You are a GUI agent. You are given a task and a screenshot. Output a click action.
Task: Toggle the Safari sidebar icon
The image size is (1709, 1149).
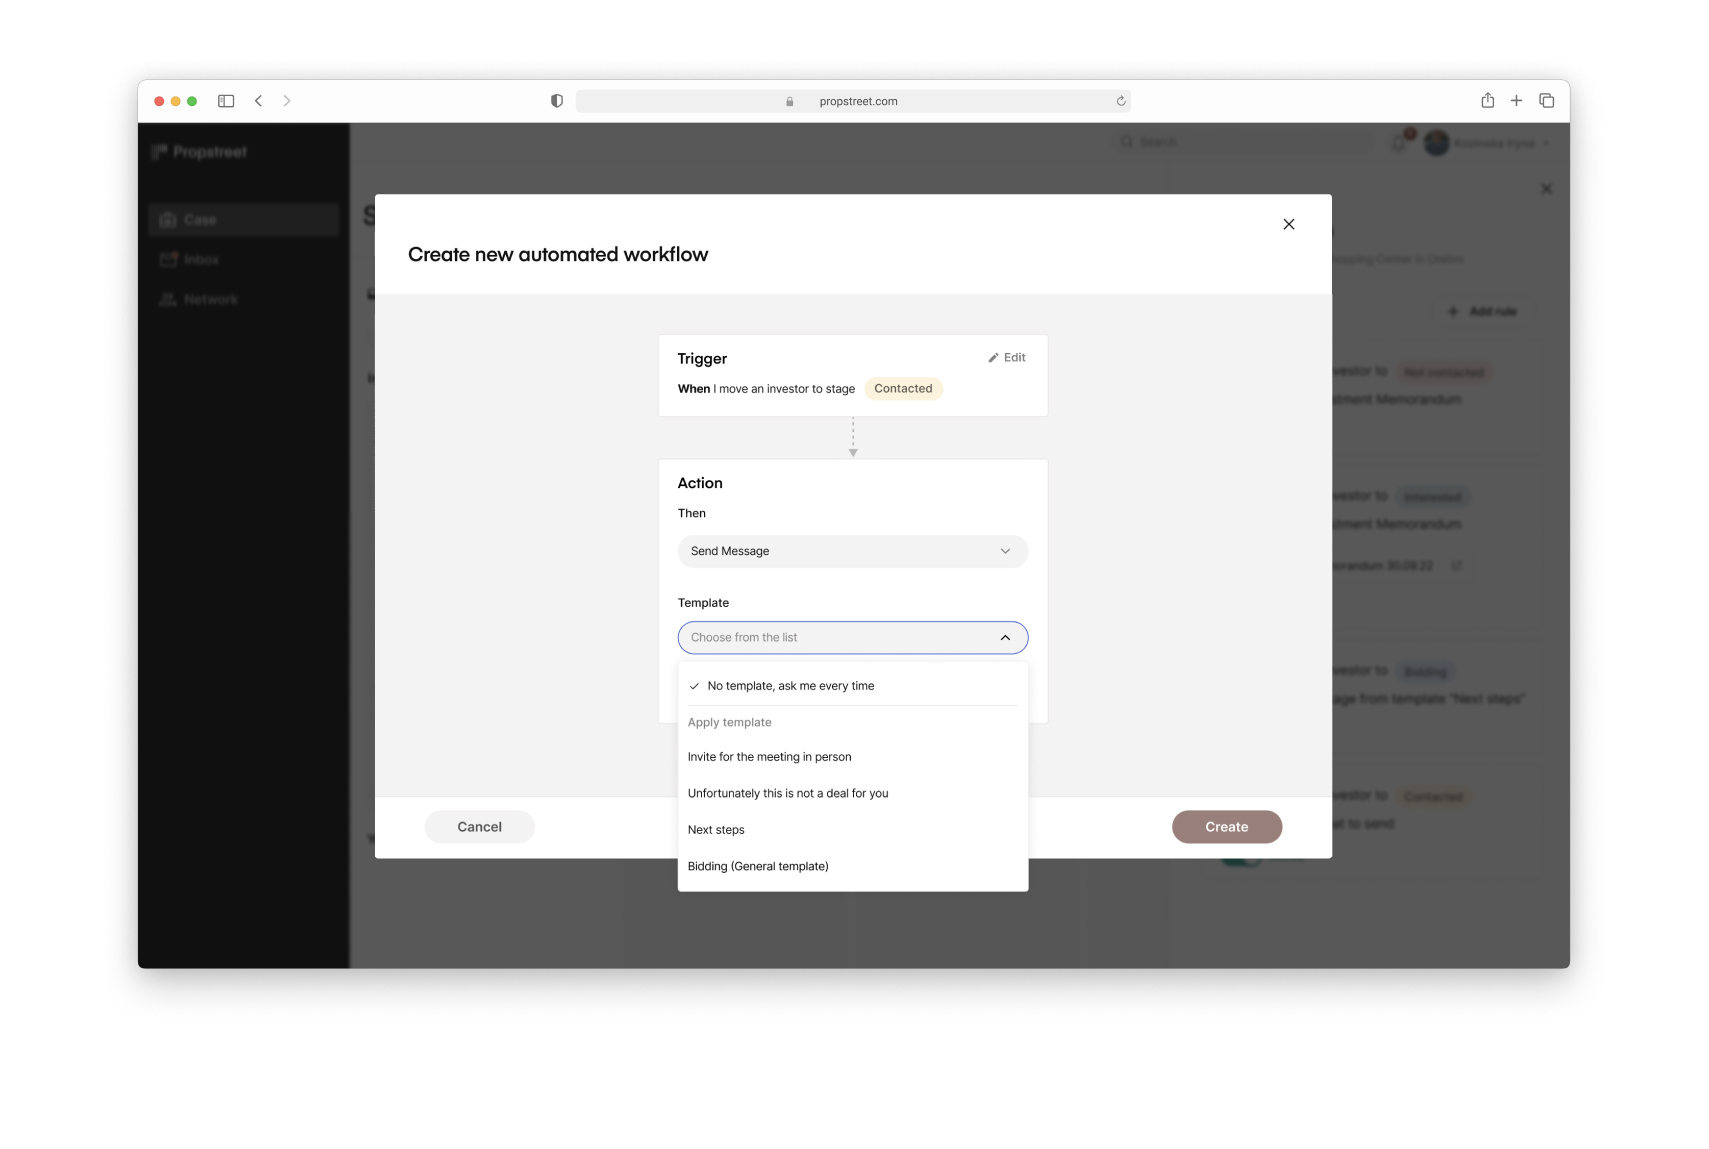[x=226, y=101]
